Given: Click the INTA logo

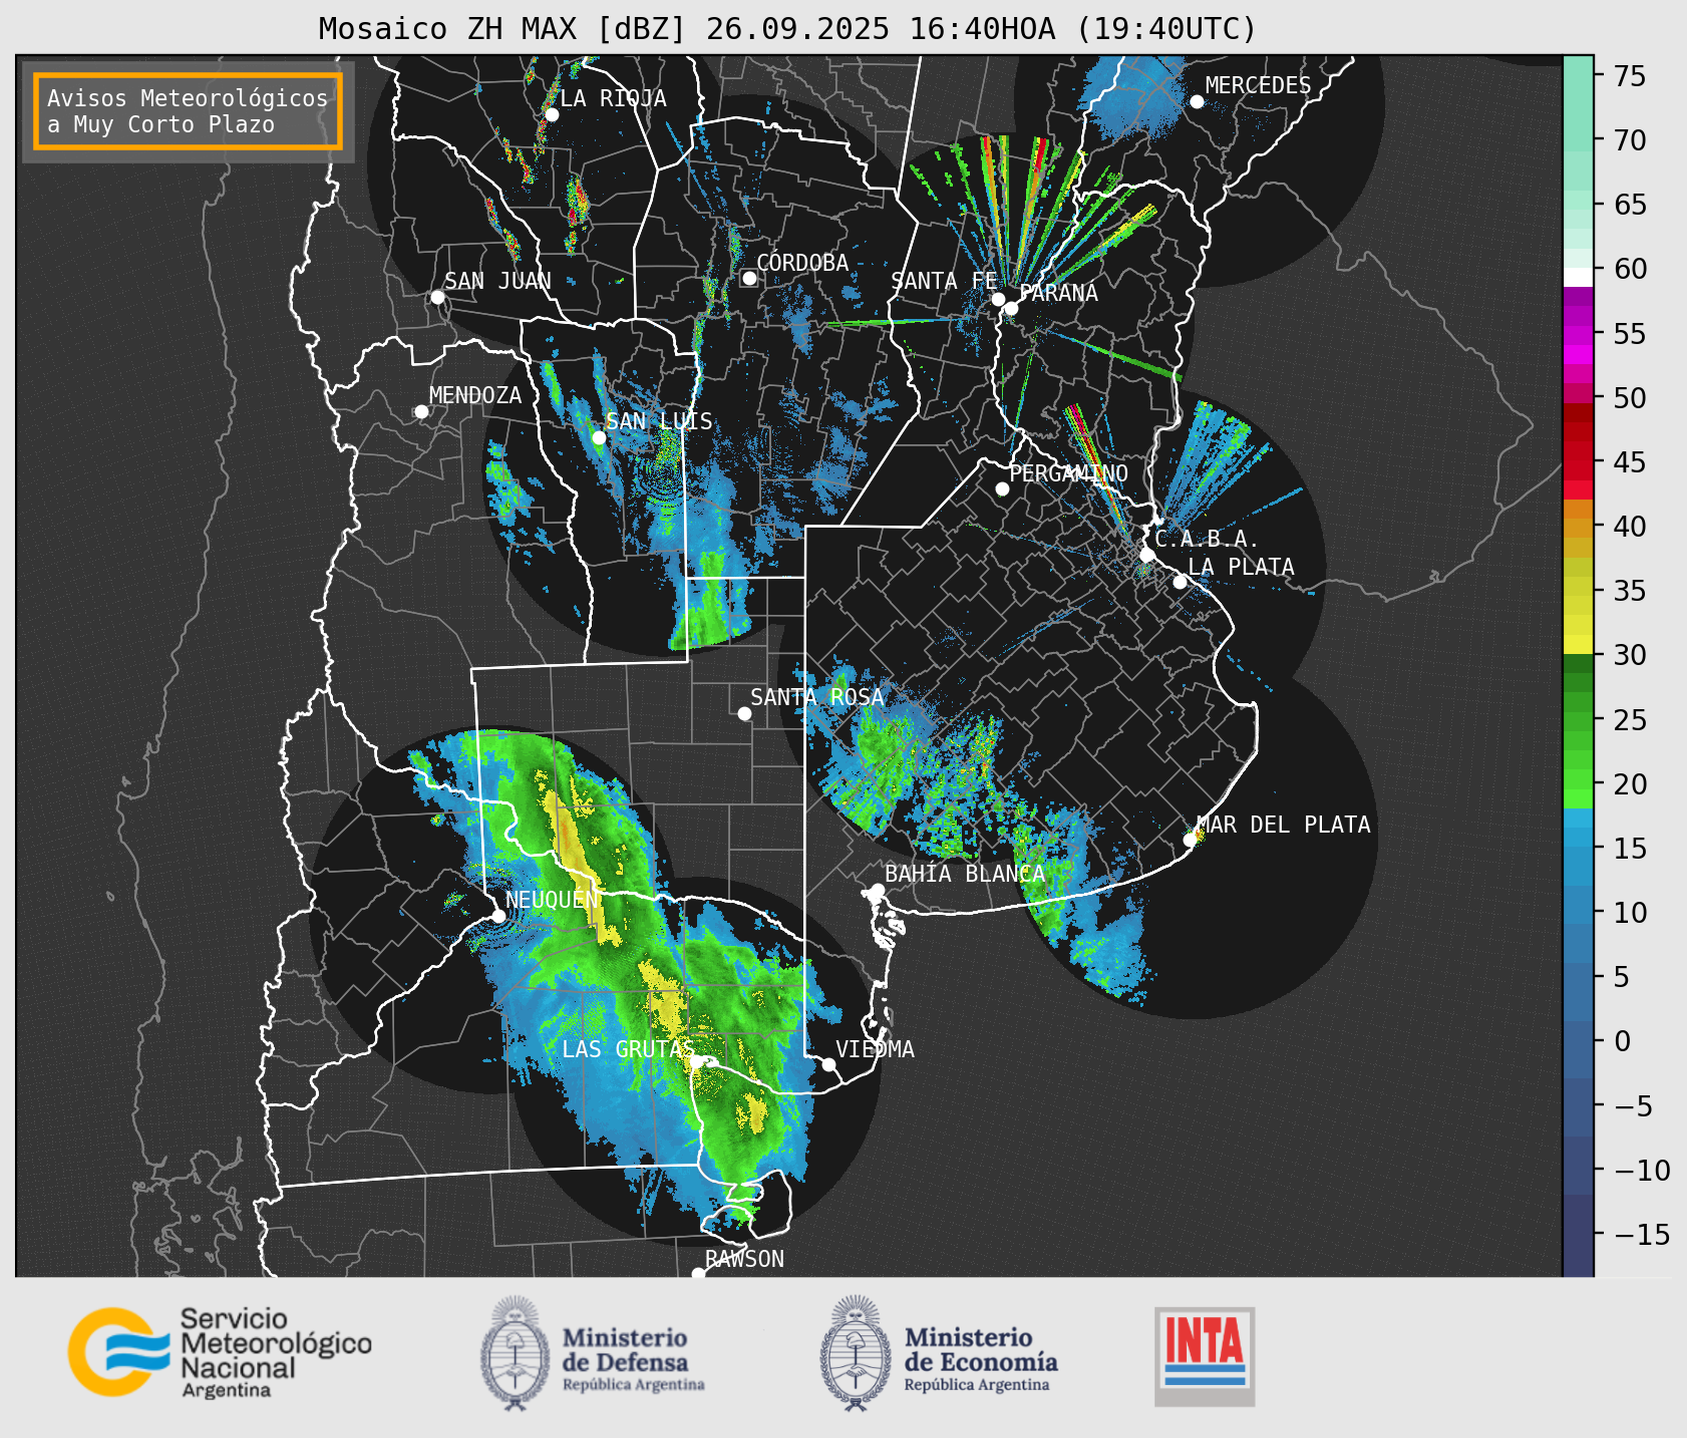Looking at the screenshot, I should (x=1205, y=1356).
